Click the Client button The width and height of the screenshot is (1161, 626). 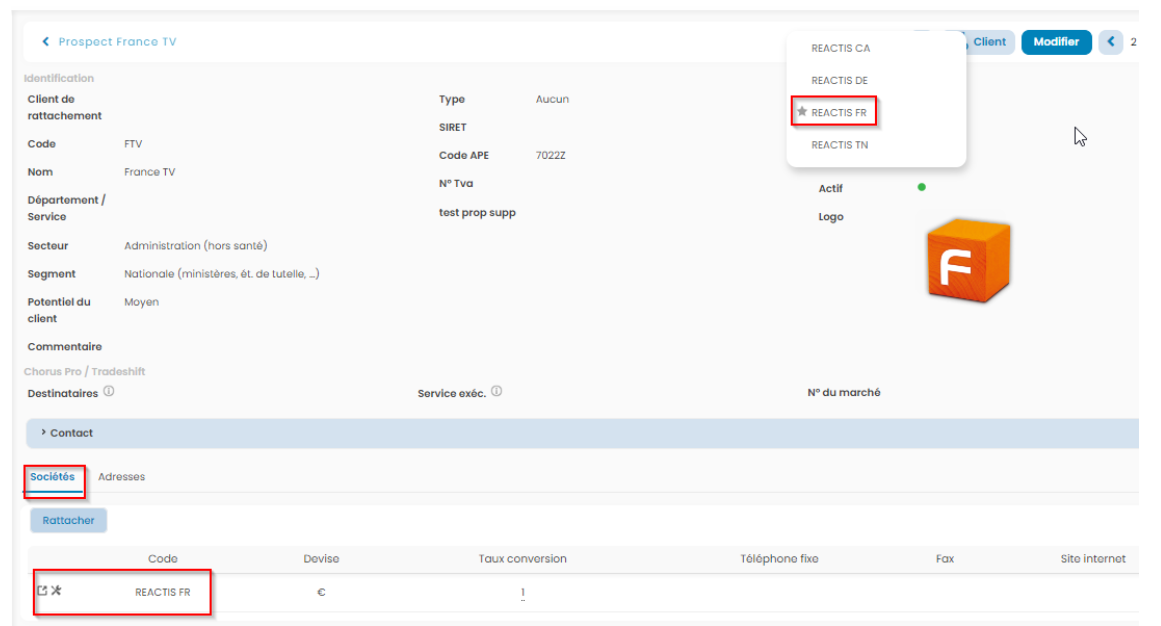tap(987, 42)
